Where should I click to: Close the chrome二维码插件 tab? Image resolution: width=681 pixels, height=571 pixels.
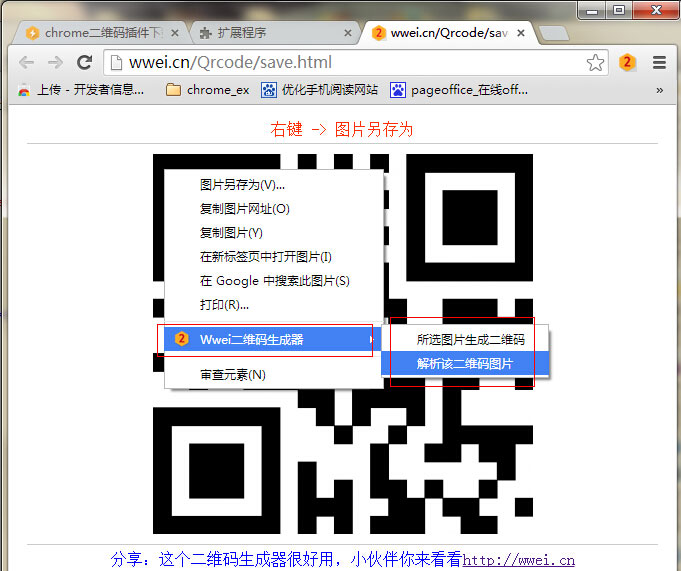(175, 33)
